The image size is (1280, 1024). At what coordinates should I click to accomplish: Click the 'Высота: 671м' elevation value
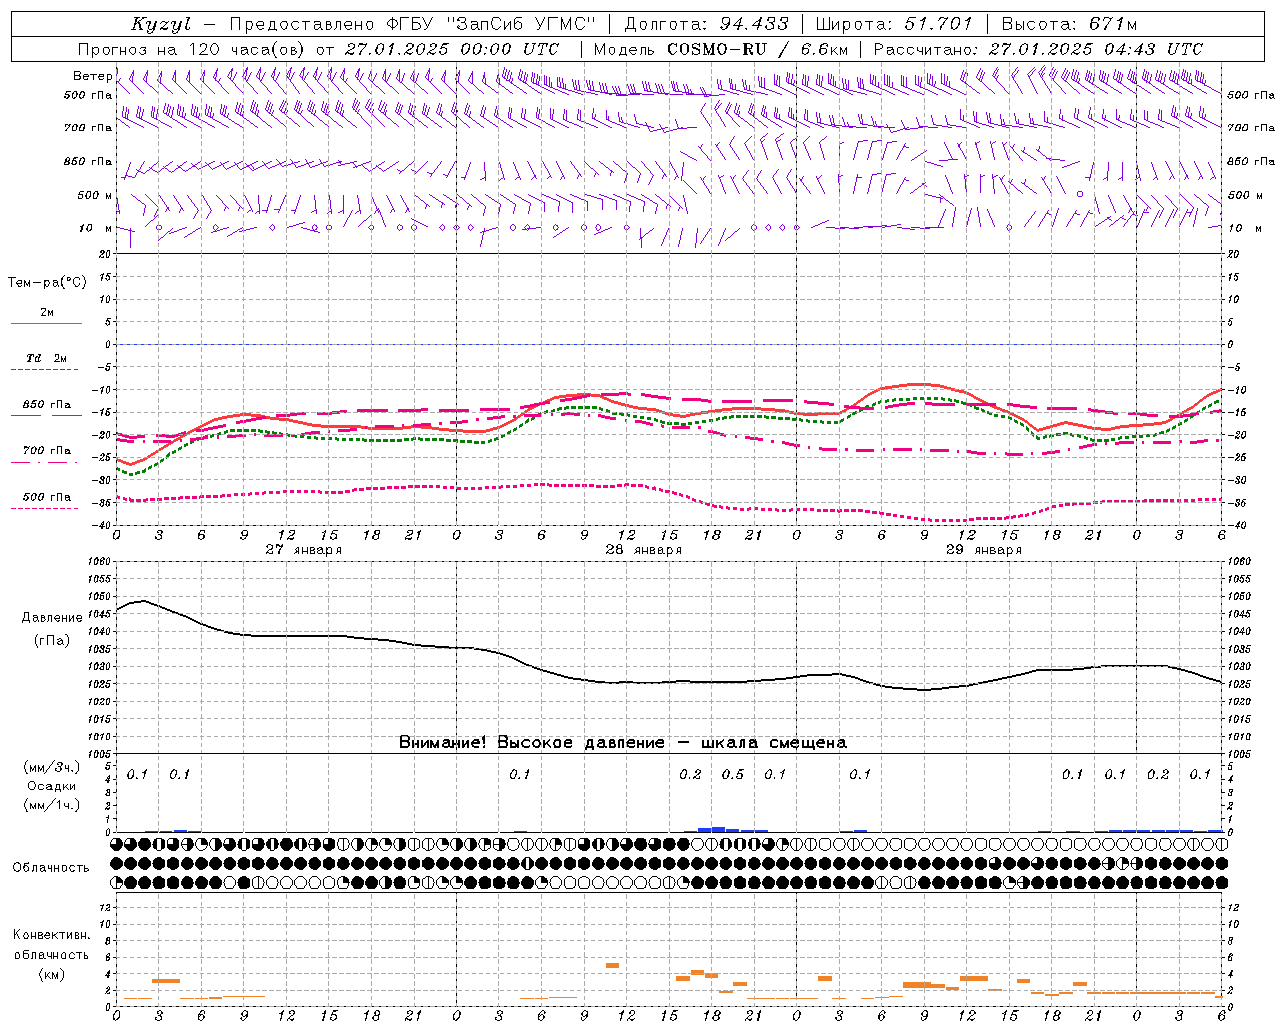(x=1069, y=24)
